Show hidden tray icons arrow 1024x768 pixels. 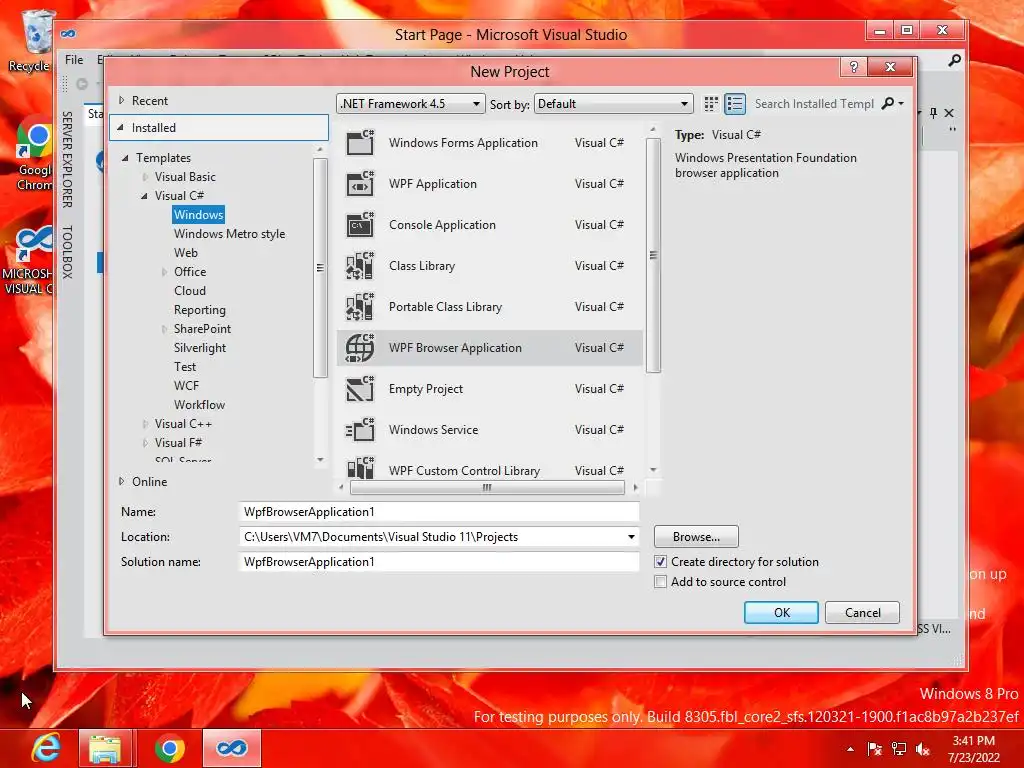tap(850, 749)
